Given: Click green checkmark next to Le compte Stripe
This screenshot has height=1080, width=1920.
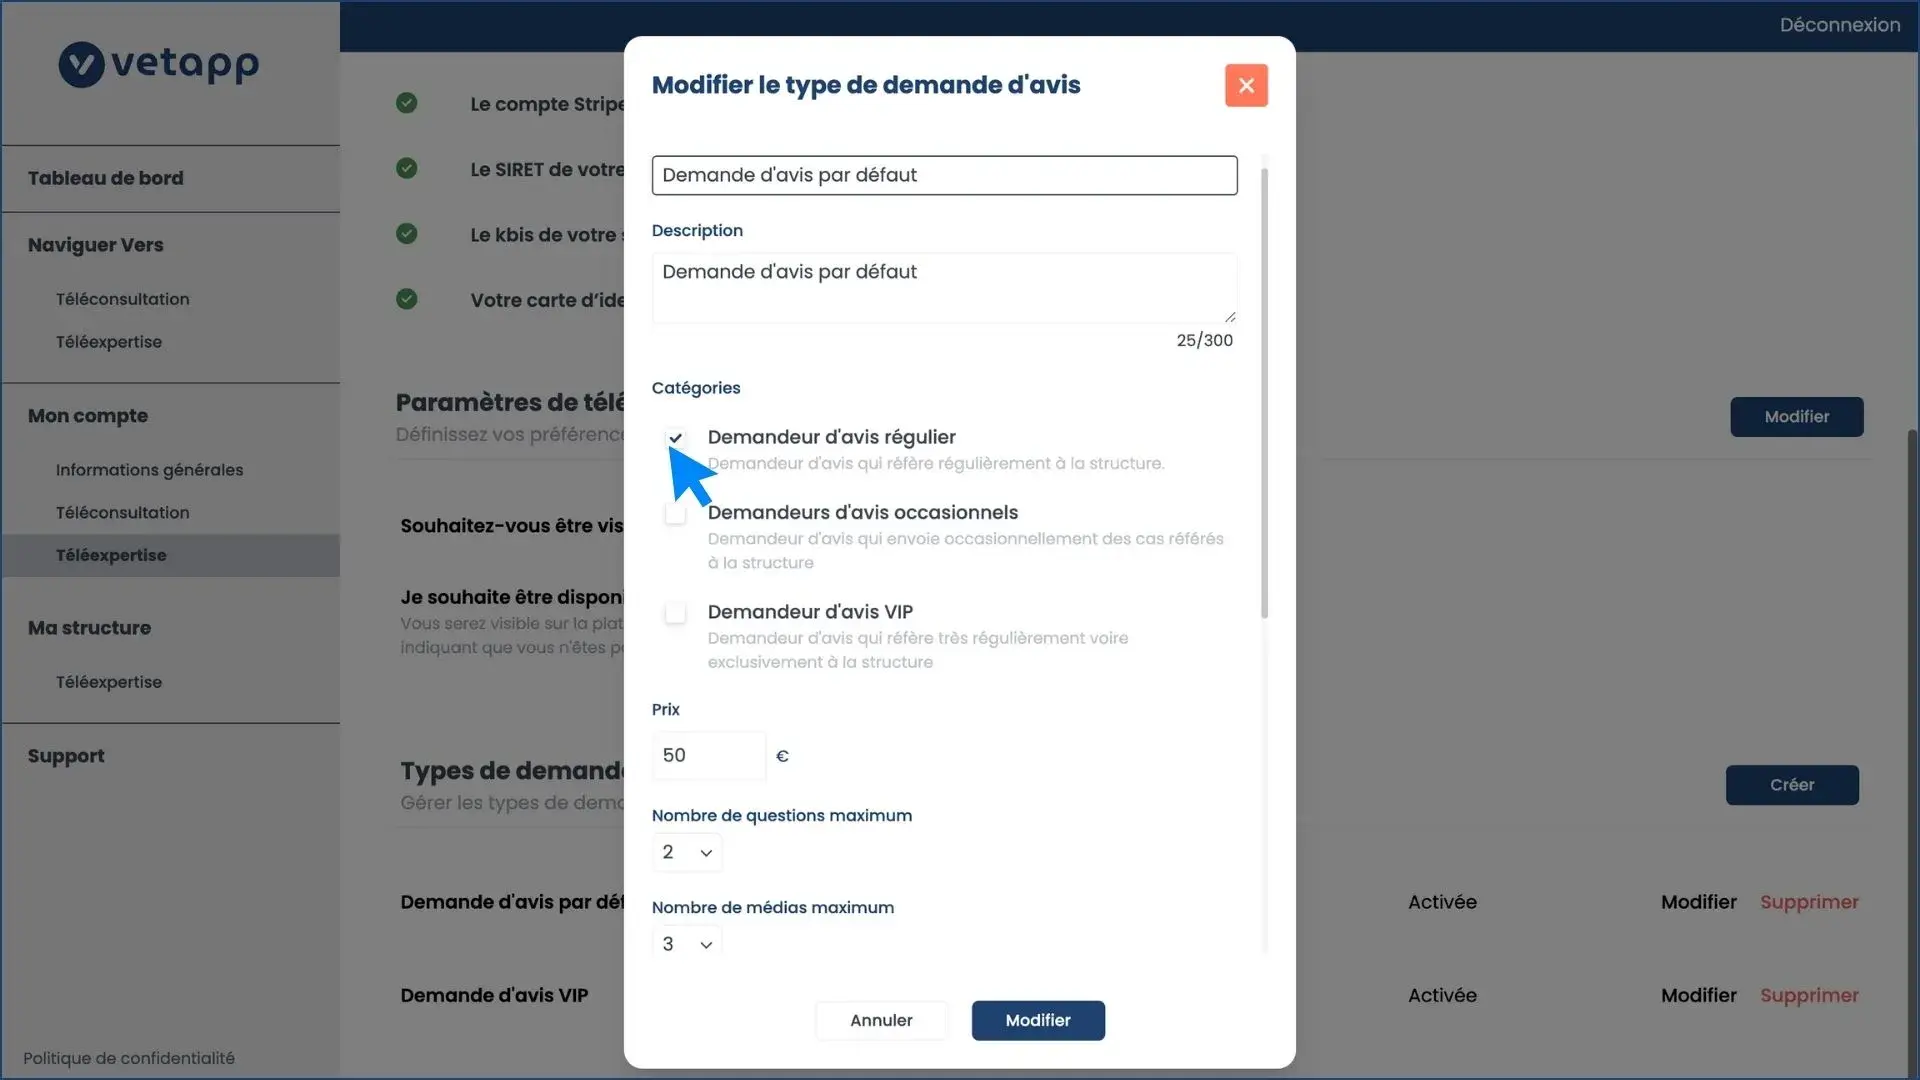Looking at the screenshot, I should [406, 103].
